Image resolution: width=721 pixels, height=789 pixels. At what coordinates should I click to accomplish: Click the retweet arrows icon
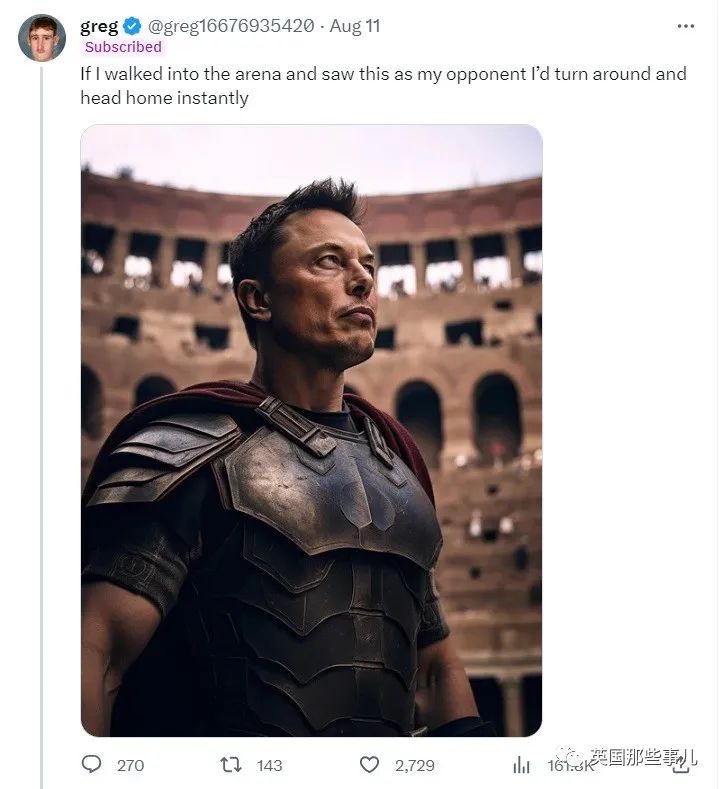[231, 765]
